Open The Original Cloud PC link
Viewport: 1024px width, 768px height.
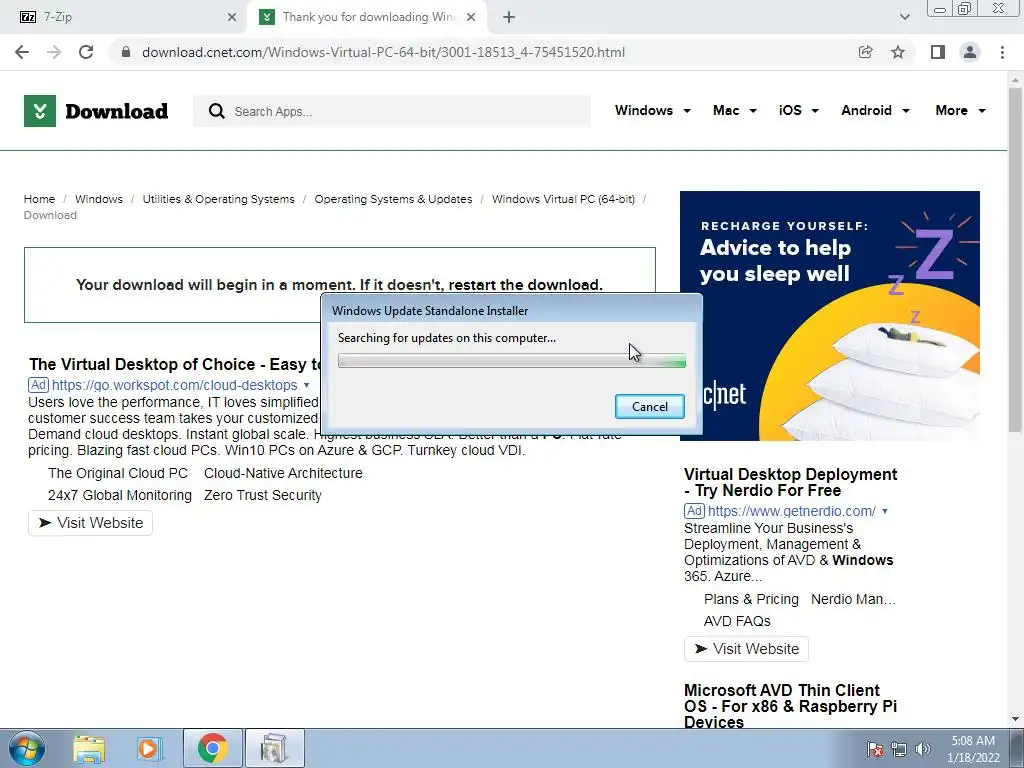coord(118,473)
